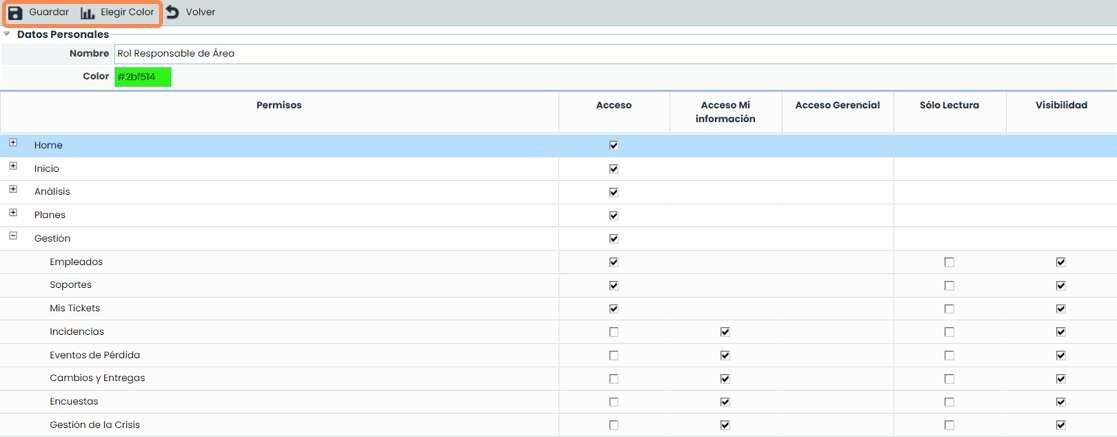Click the green #2bf514 color swatch

142,77
